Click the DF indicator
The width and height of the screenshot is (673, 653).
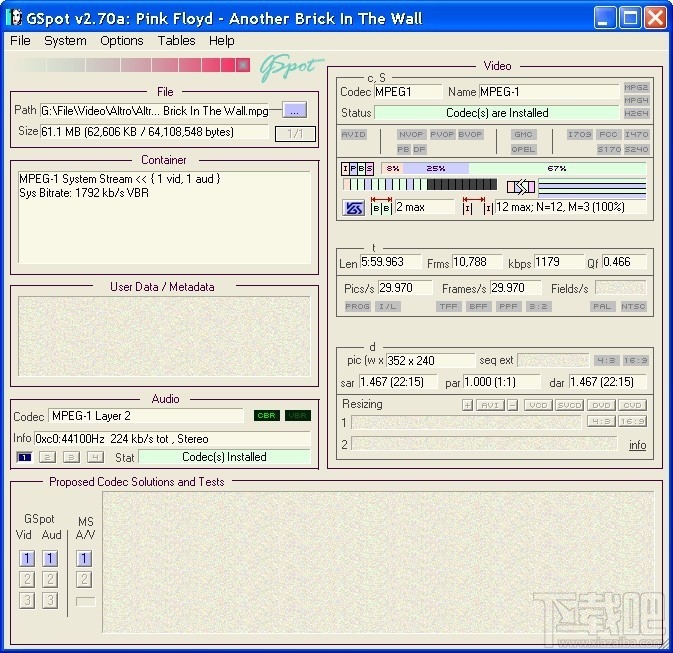coord(419,149)
